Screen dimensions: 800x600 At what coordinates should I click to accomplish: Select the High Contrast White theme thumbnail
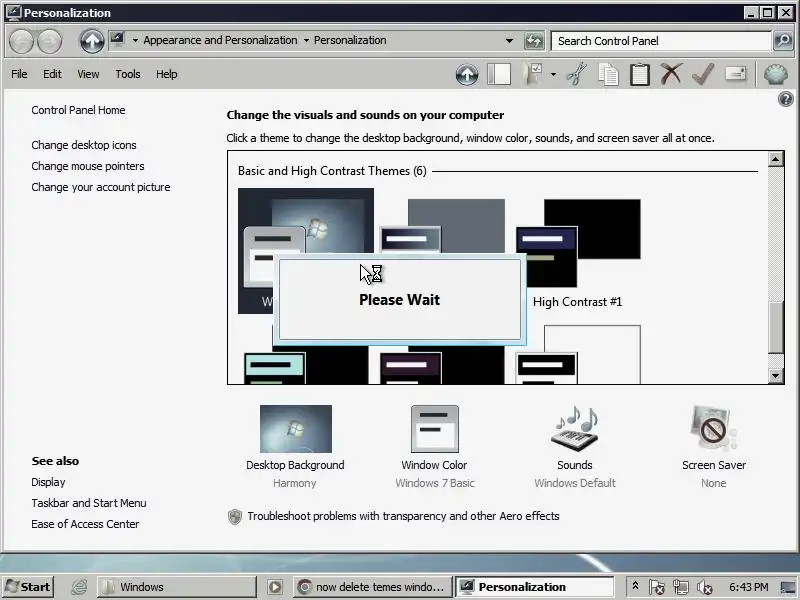tap(578, 355)
